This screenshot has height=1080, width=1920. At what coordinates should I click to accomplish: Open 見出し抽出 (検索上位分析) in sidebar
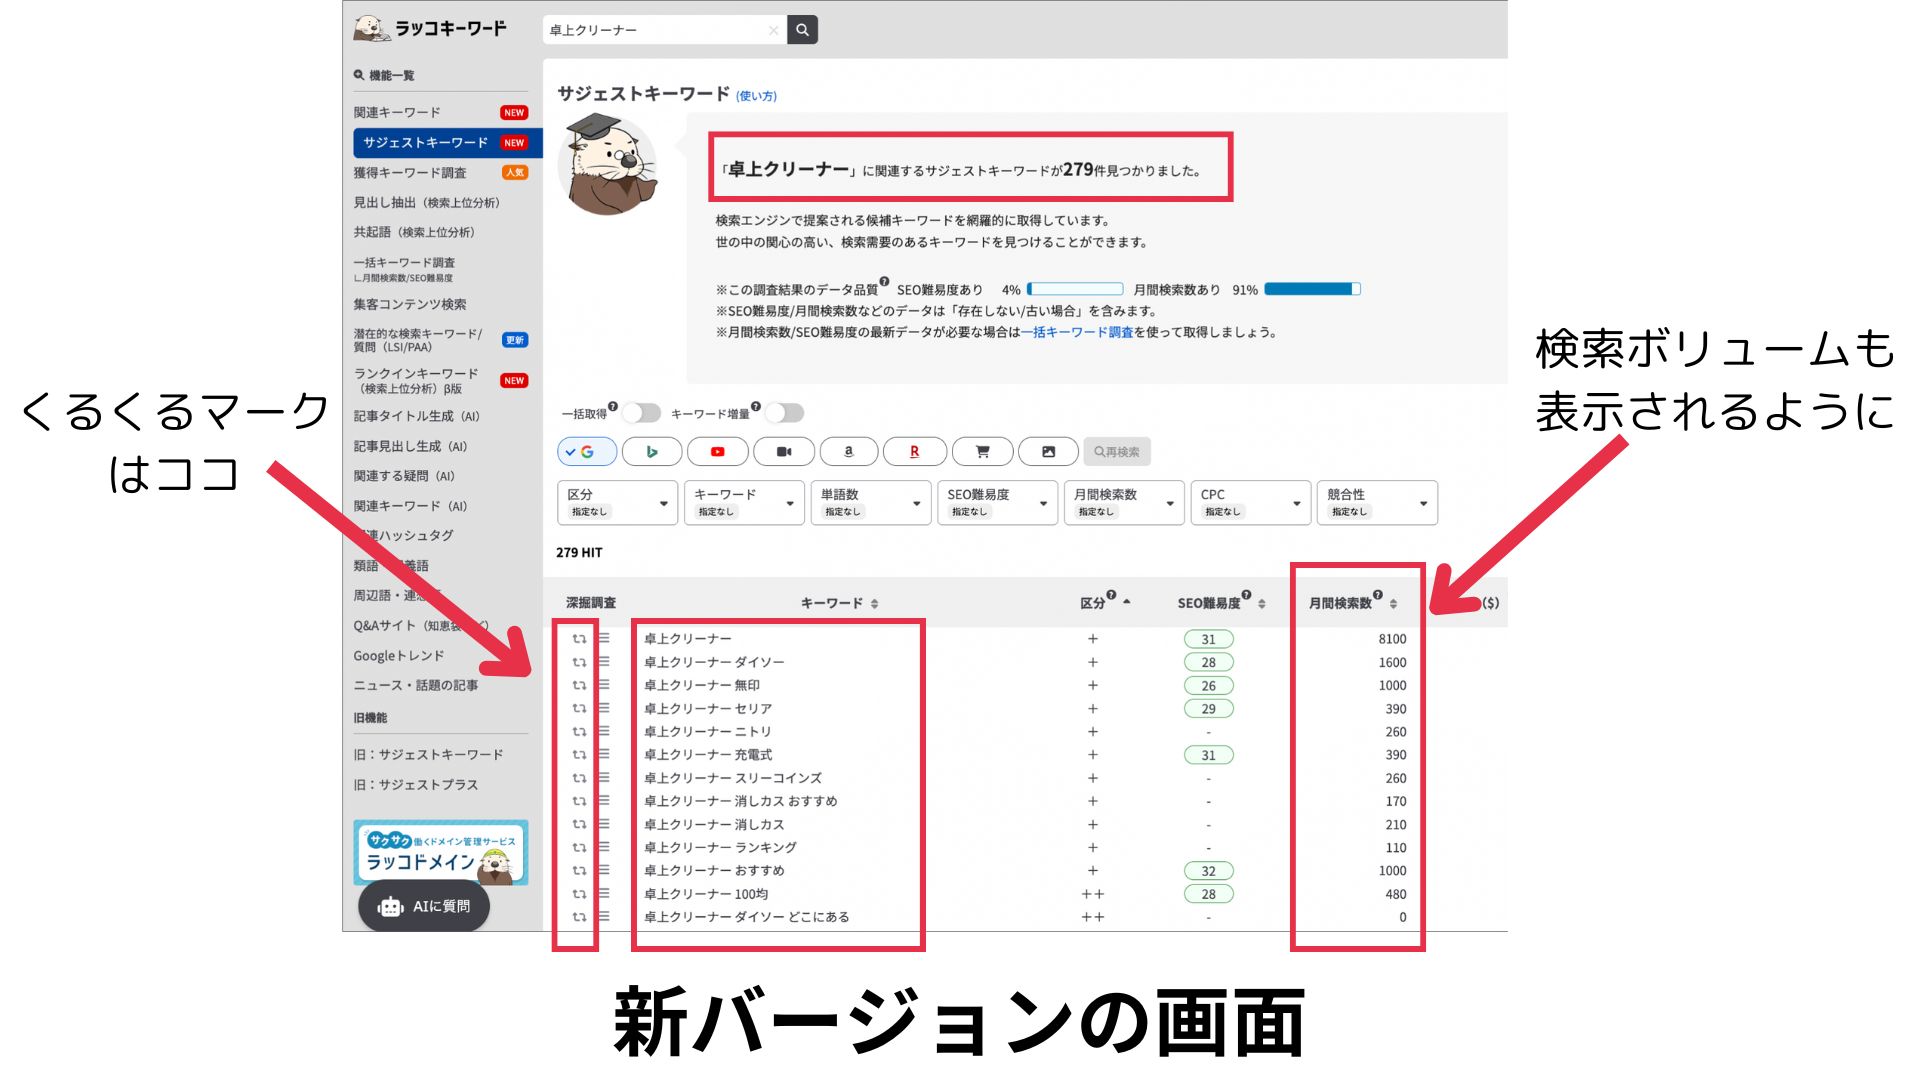click(x=426, y=202)
